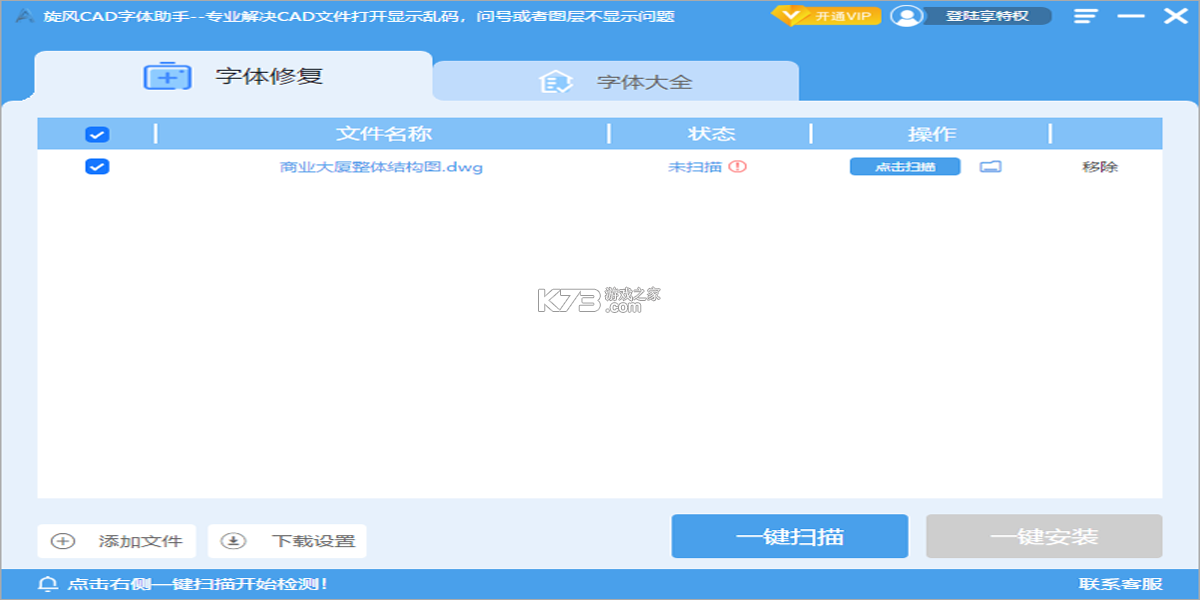1200x600 pixels.
Task: Open the hamburger menu icon in title bar
Action: pyautogui.click(x=1085, y=16)
